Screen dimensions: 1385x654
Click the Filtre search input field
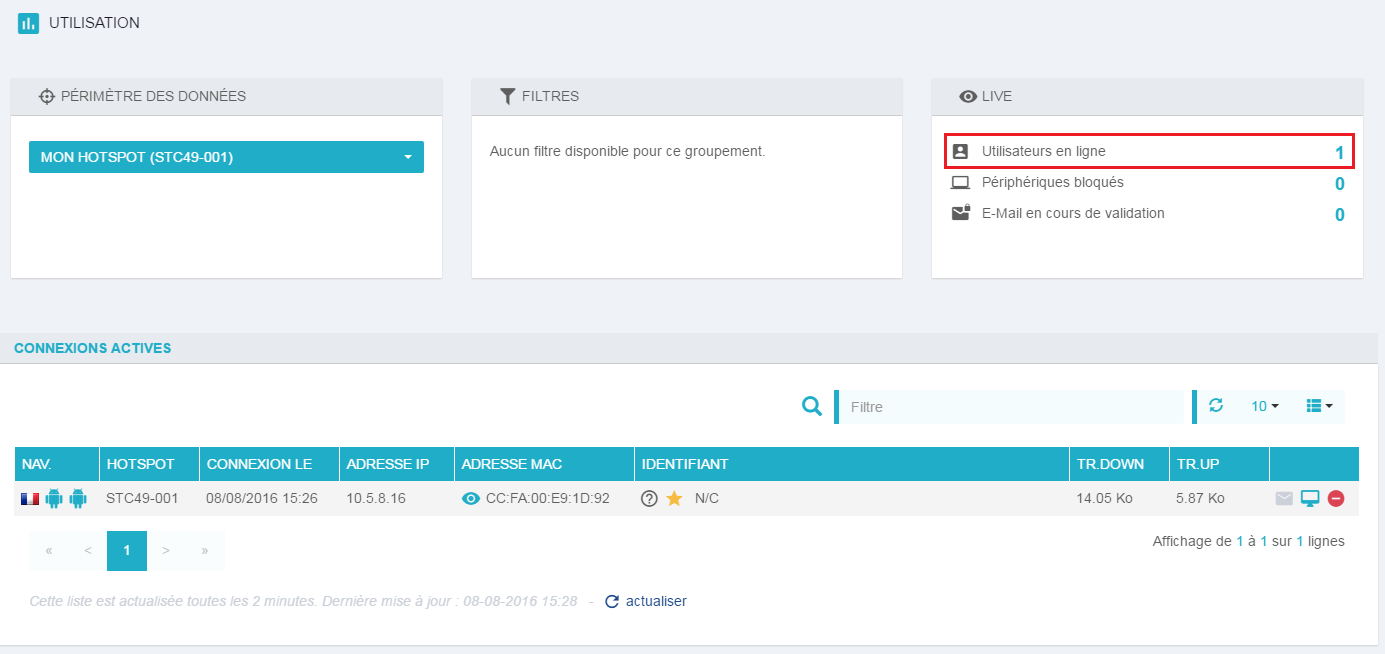[x=1012, y=407]
